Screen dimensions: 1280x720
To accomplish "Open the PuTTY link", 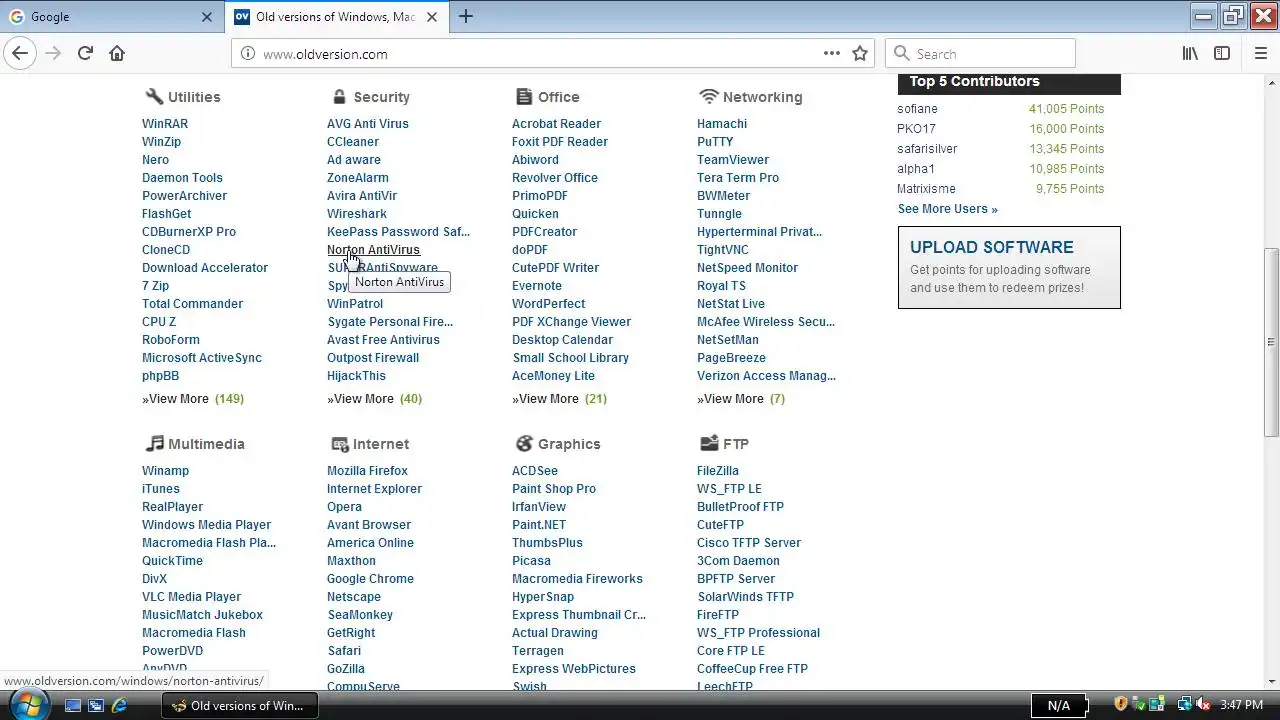I will point(715,142).
